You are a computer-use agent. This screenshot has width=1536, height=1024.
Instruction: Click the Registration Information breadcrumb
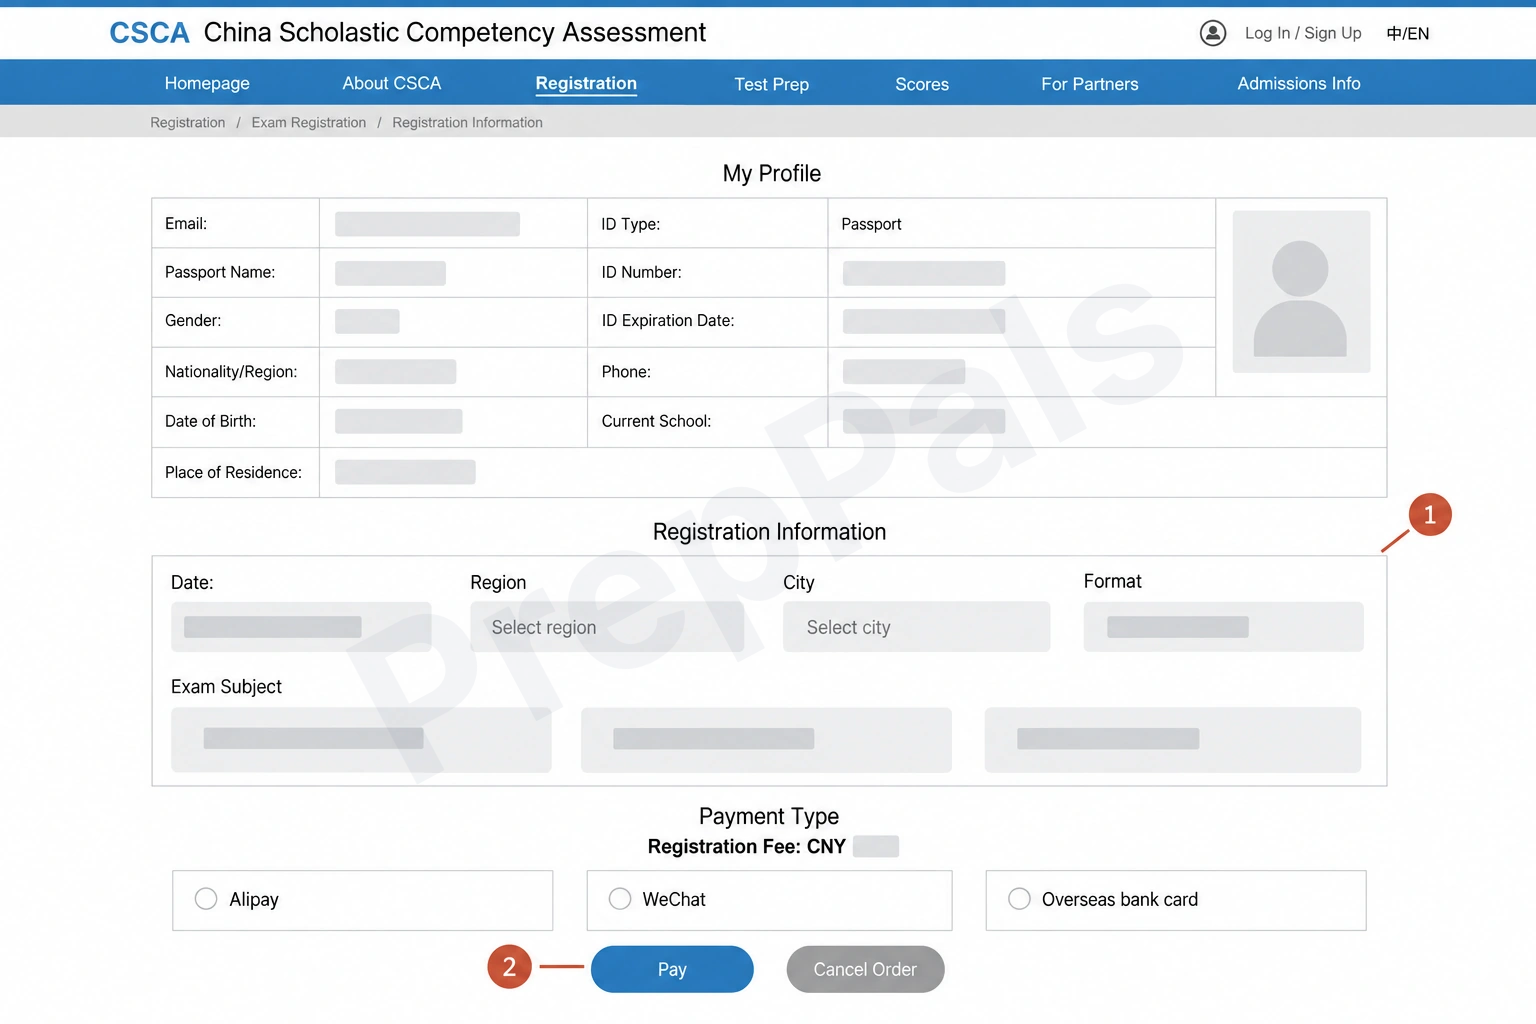[x=467, y=122]
